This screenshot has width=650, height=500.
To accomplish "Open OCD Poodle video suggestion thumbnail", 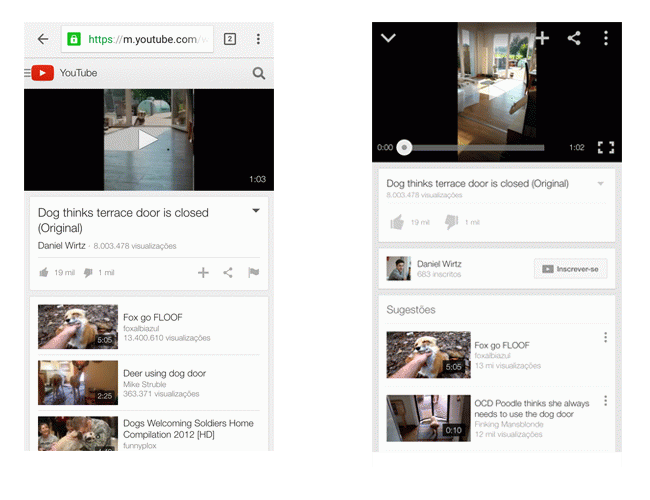I will [429, 418].
